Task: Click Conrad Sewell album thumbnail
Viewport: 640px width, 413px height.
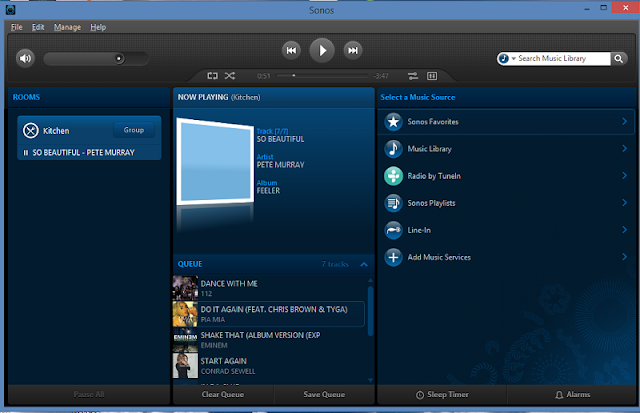Action: click(x=185, y=366)
